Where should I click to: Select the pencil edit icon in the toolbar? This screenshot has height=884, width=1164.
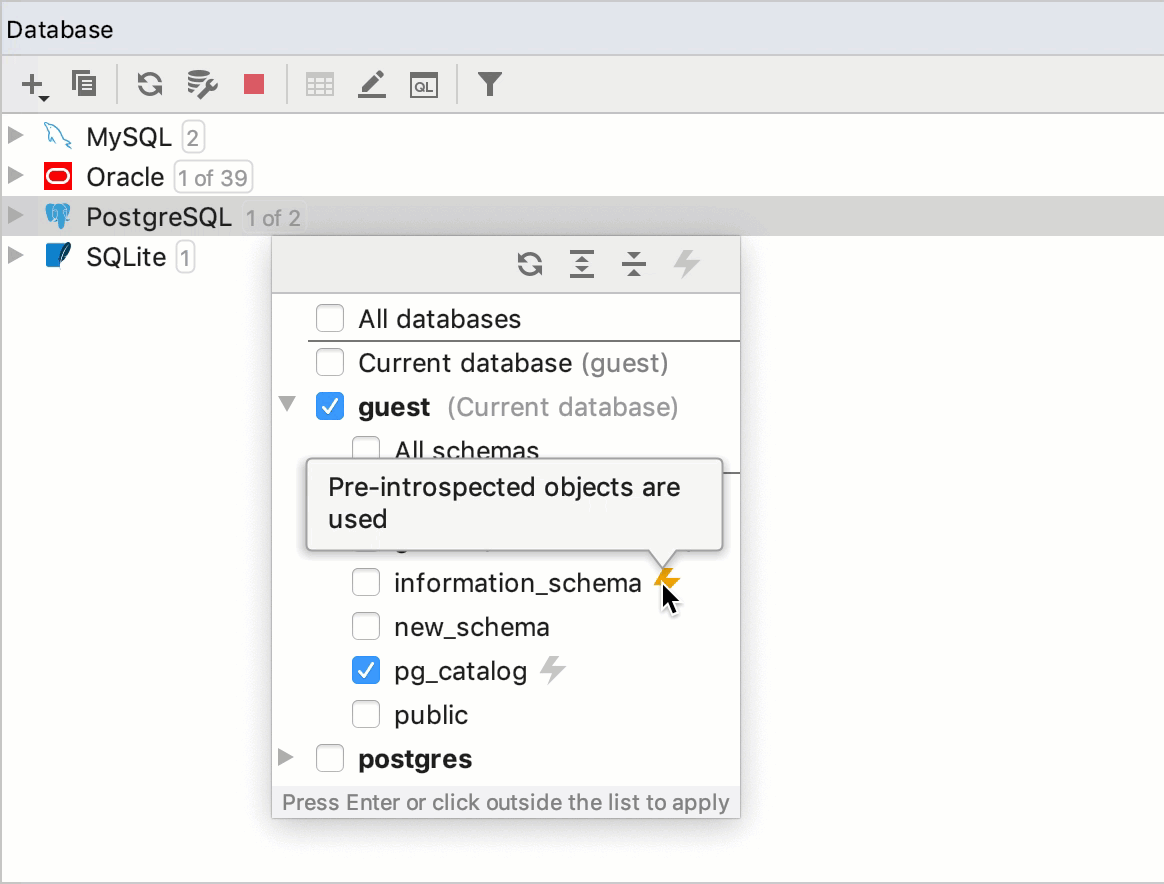point(371,84)
